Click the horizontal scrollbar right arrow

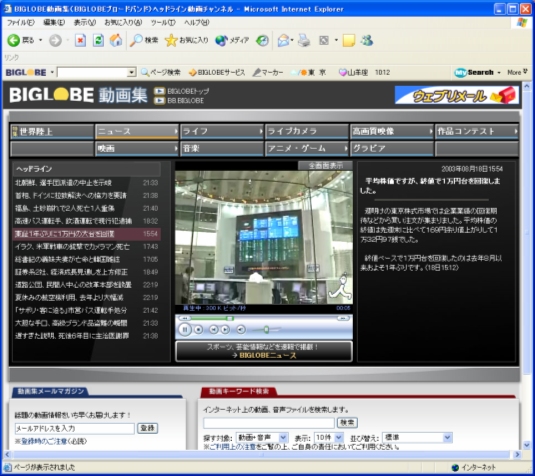[x=517, y=454]
